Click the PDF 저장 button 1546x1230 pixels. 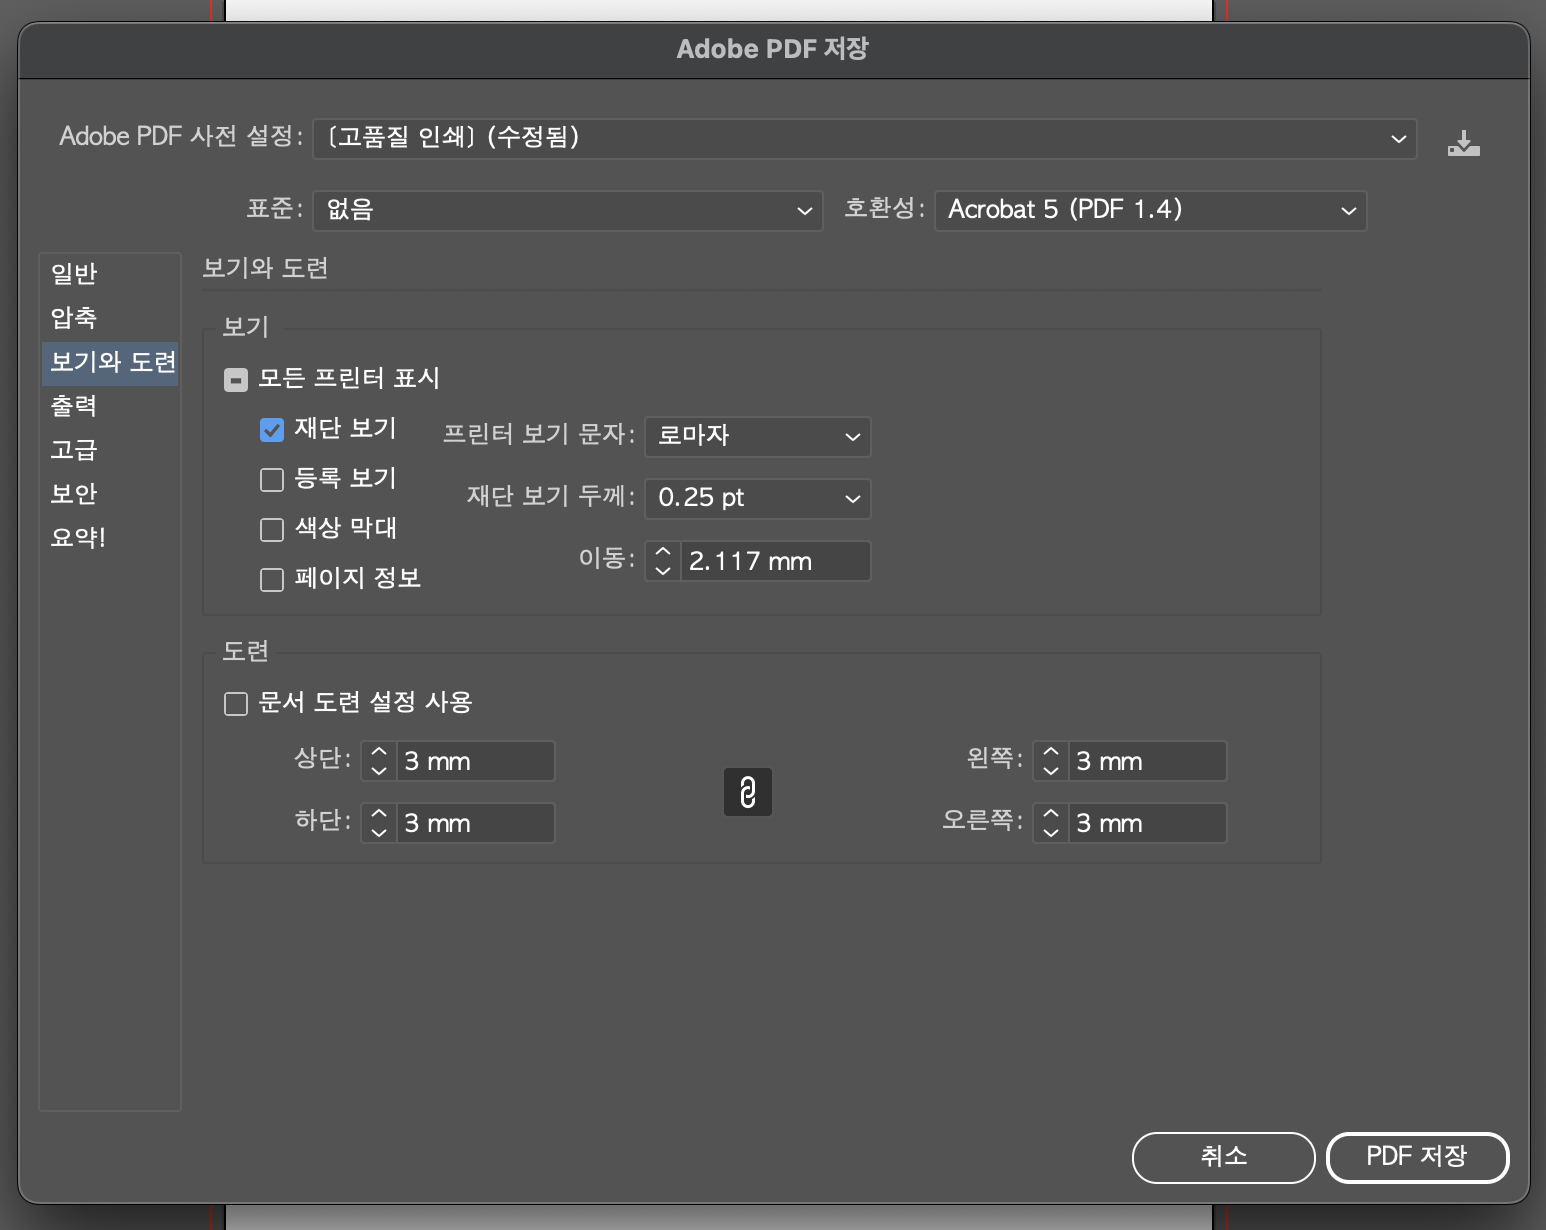coord(1417,1157)
